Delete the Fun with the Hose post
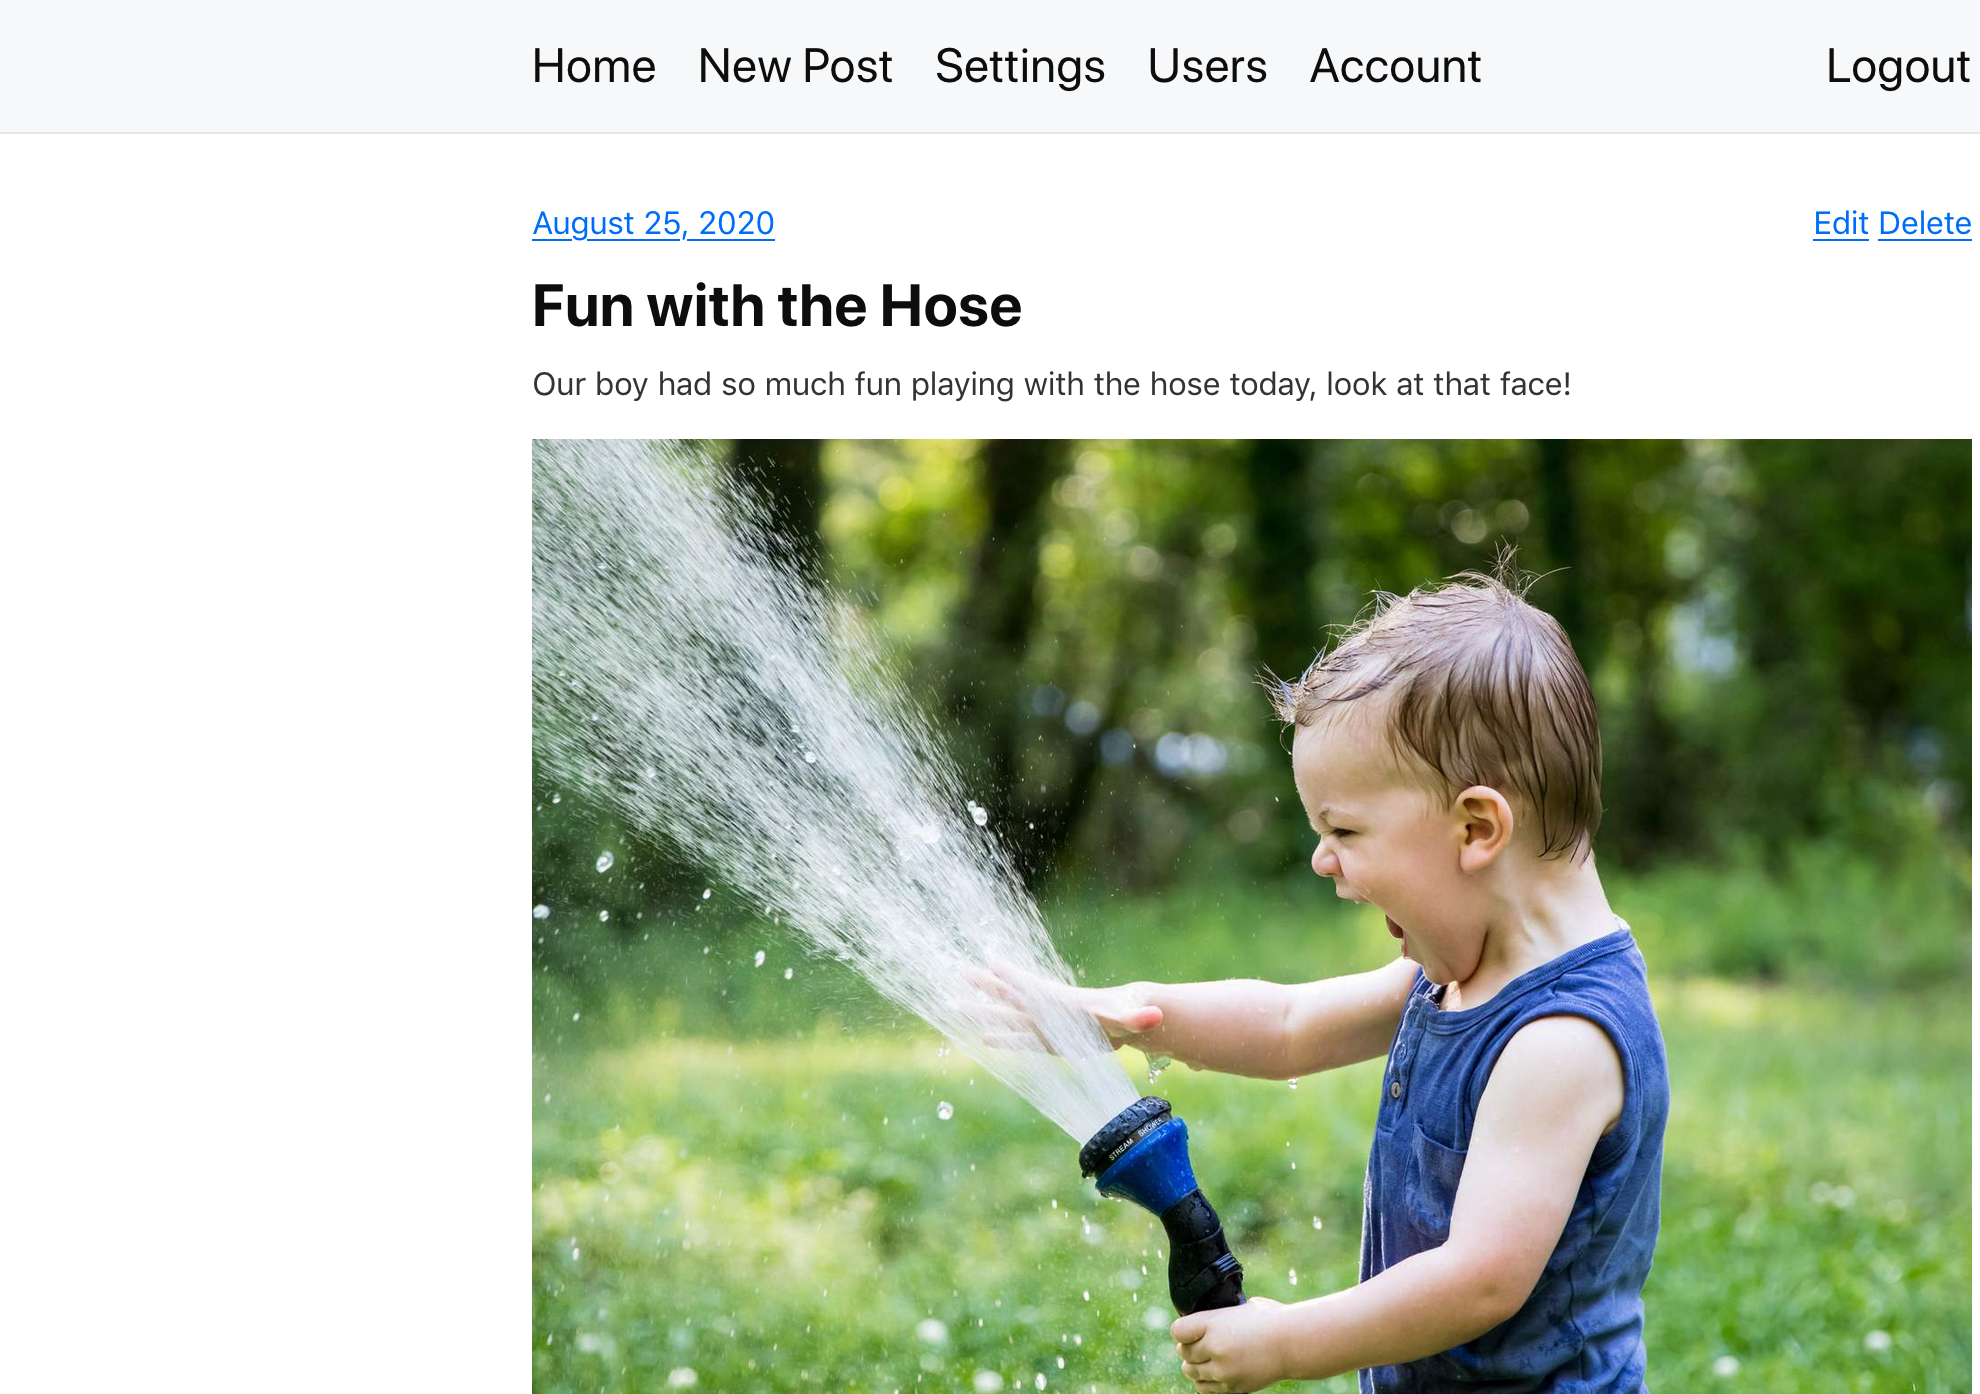Screen dimensions: 1980x1394 pyautogui.click(x=1924, y=223)
